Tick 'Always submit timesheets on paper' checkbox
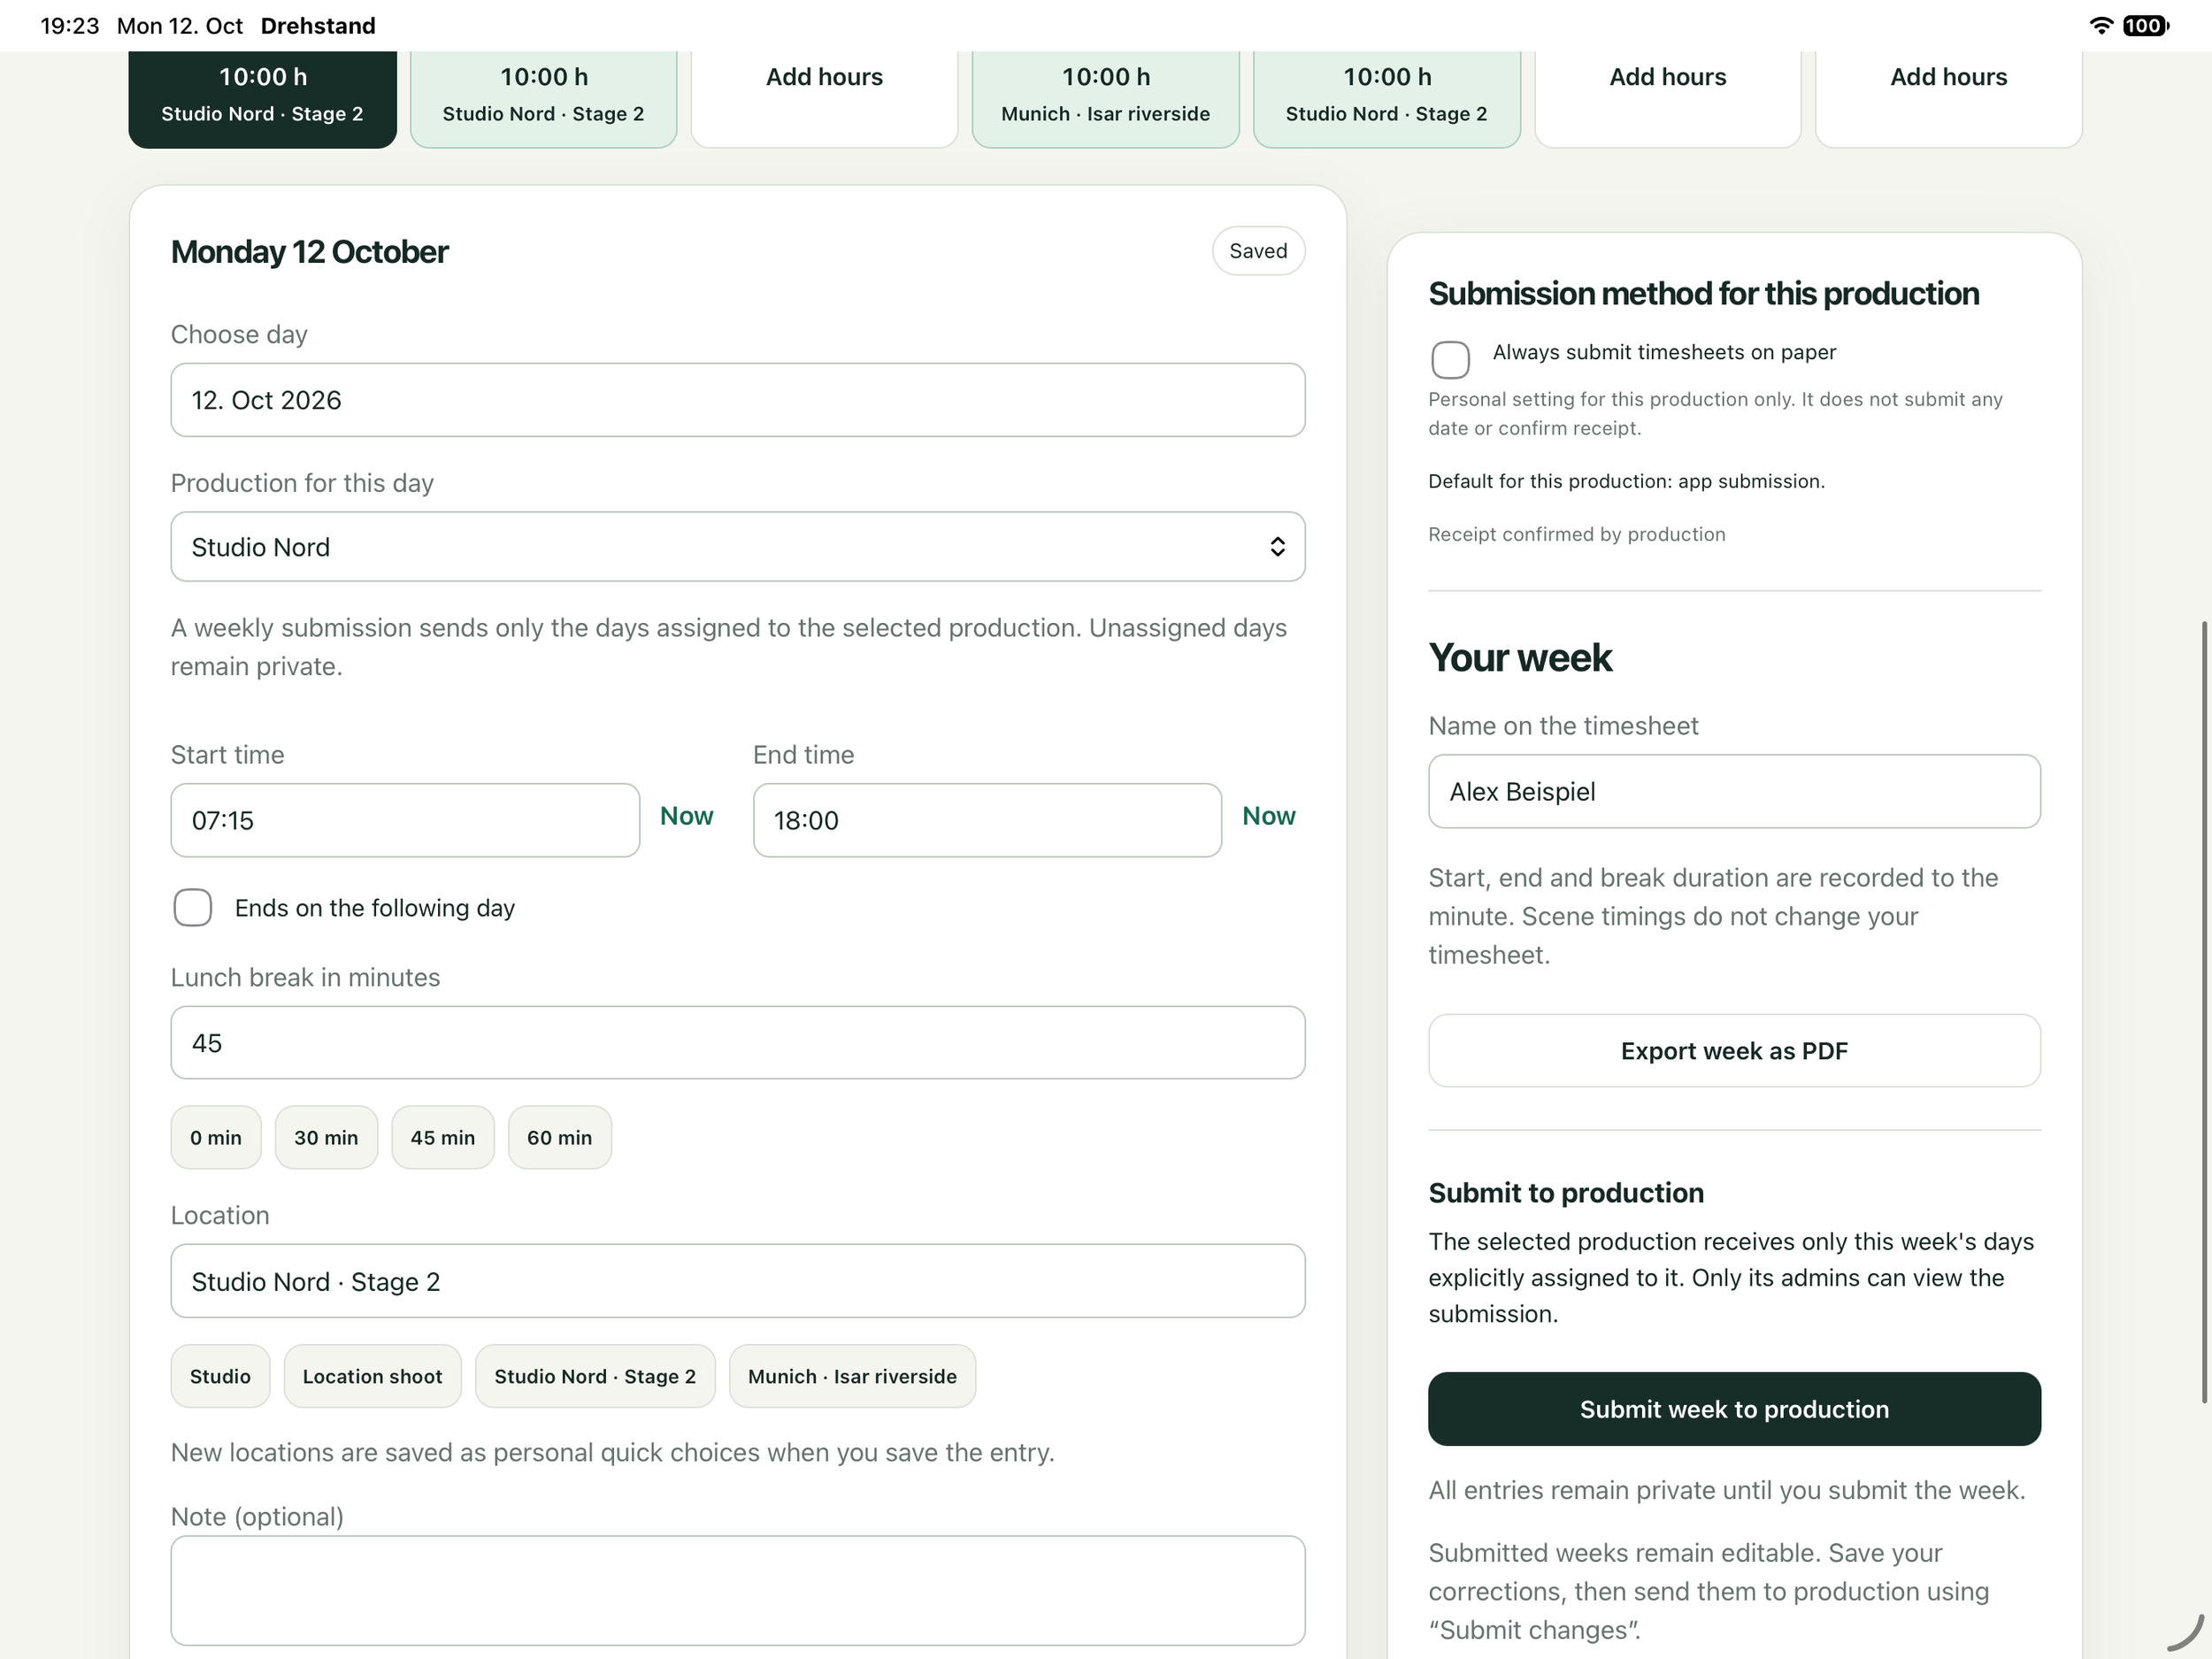Screen dimensions: 2212x1659 [x=1450, y=360]
